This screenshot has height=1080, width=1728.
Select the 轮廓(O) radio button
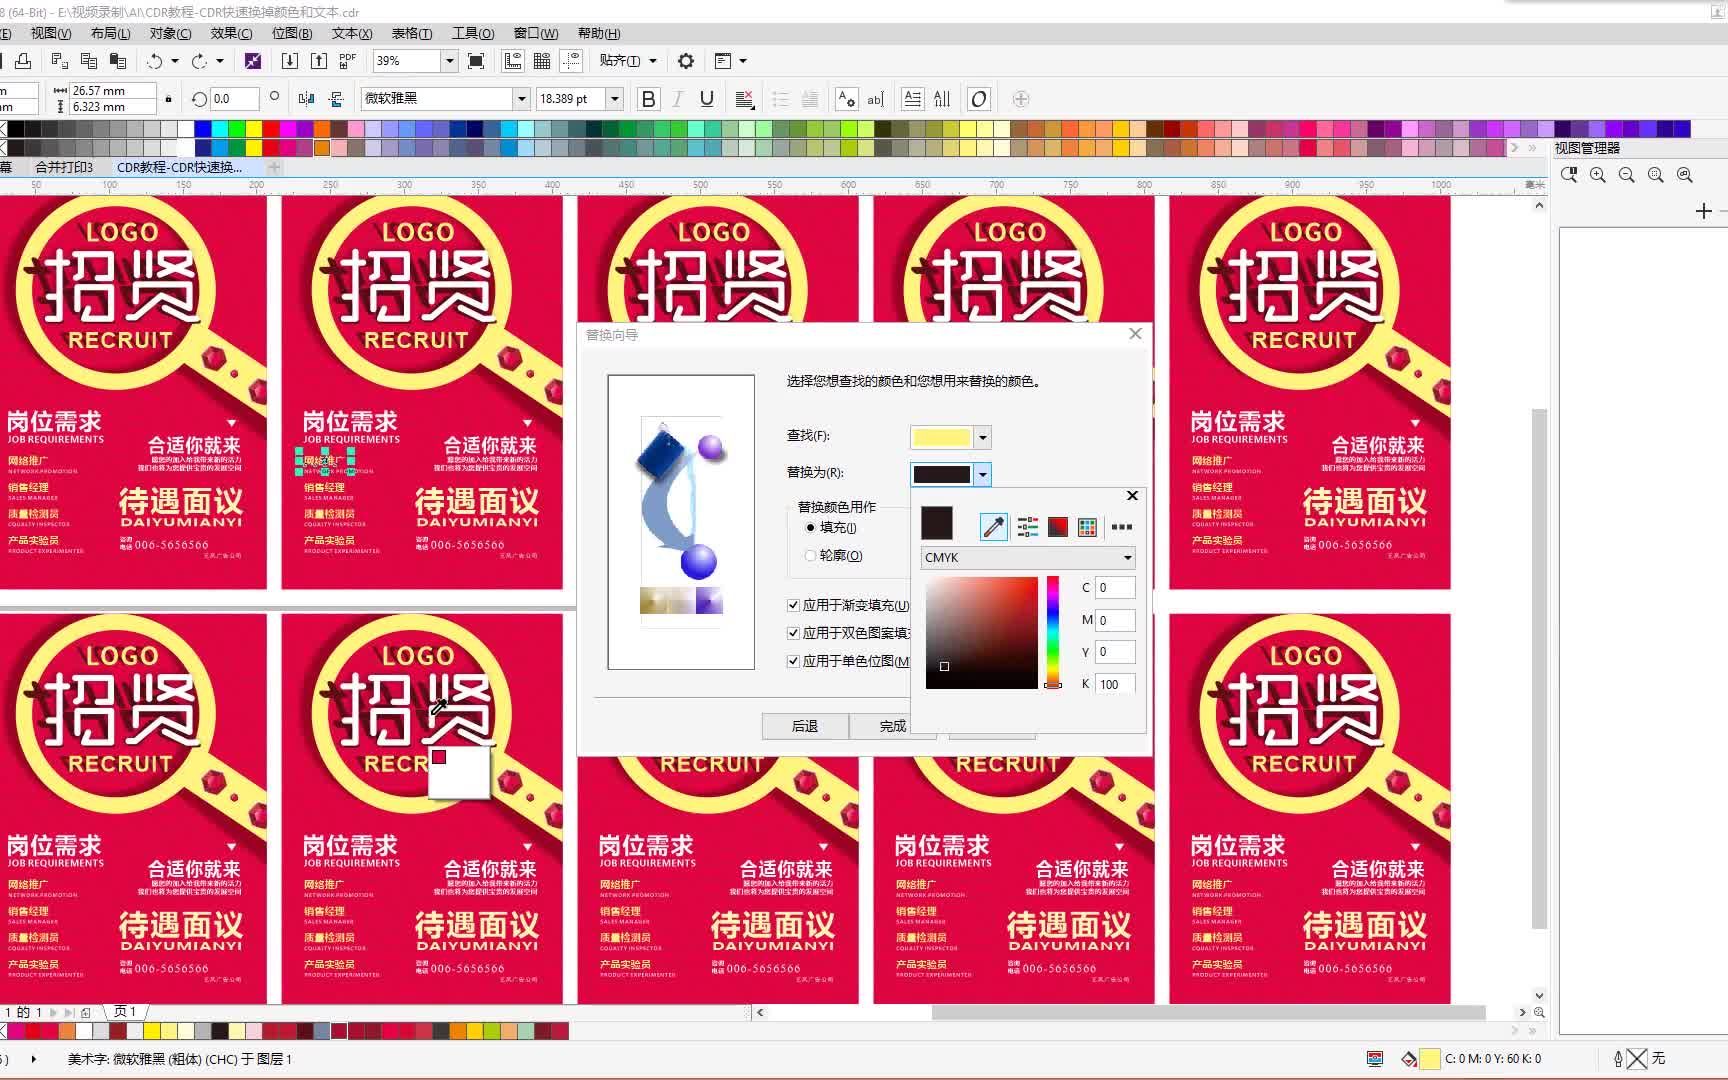pyautogui.click(x=811, y=555)
